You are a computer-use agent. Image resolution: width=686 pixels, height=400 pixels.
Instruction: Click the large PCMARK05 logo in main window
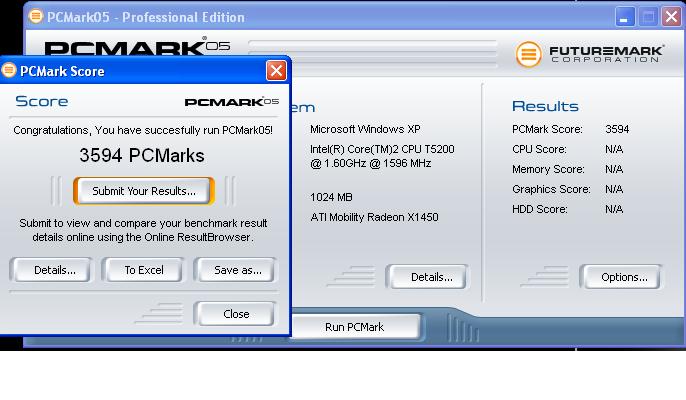tap(137, 47)
